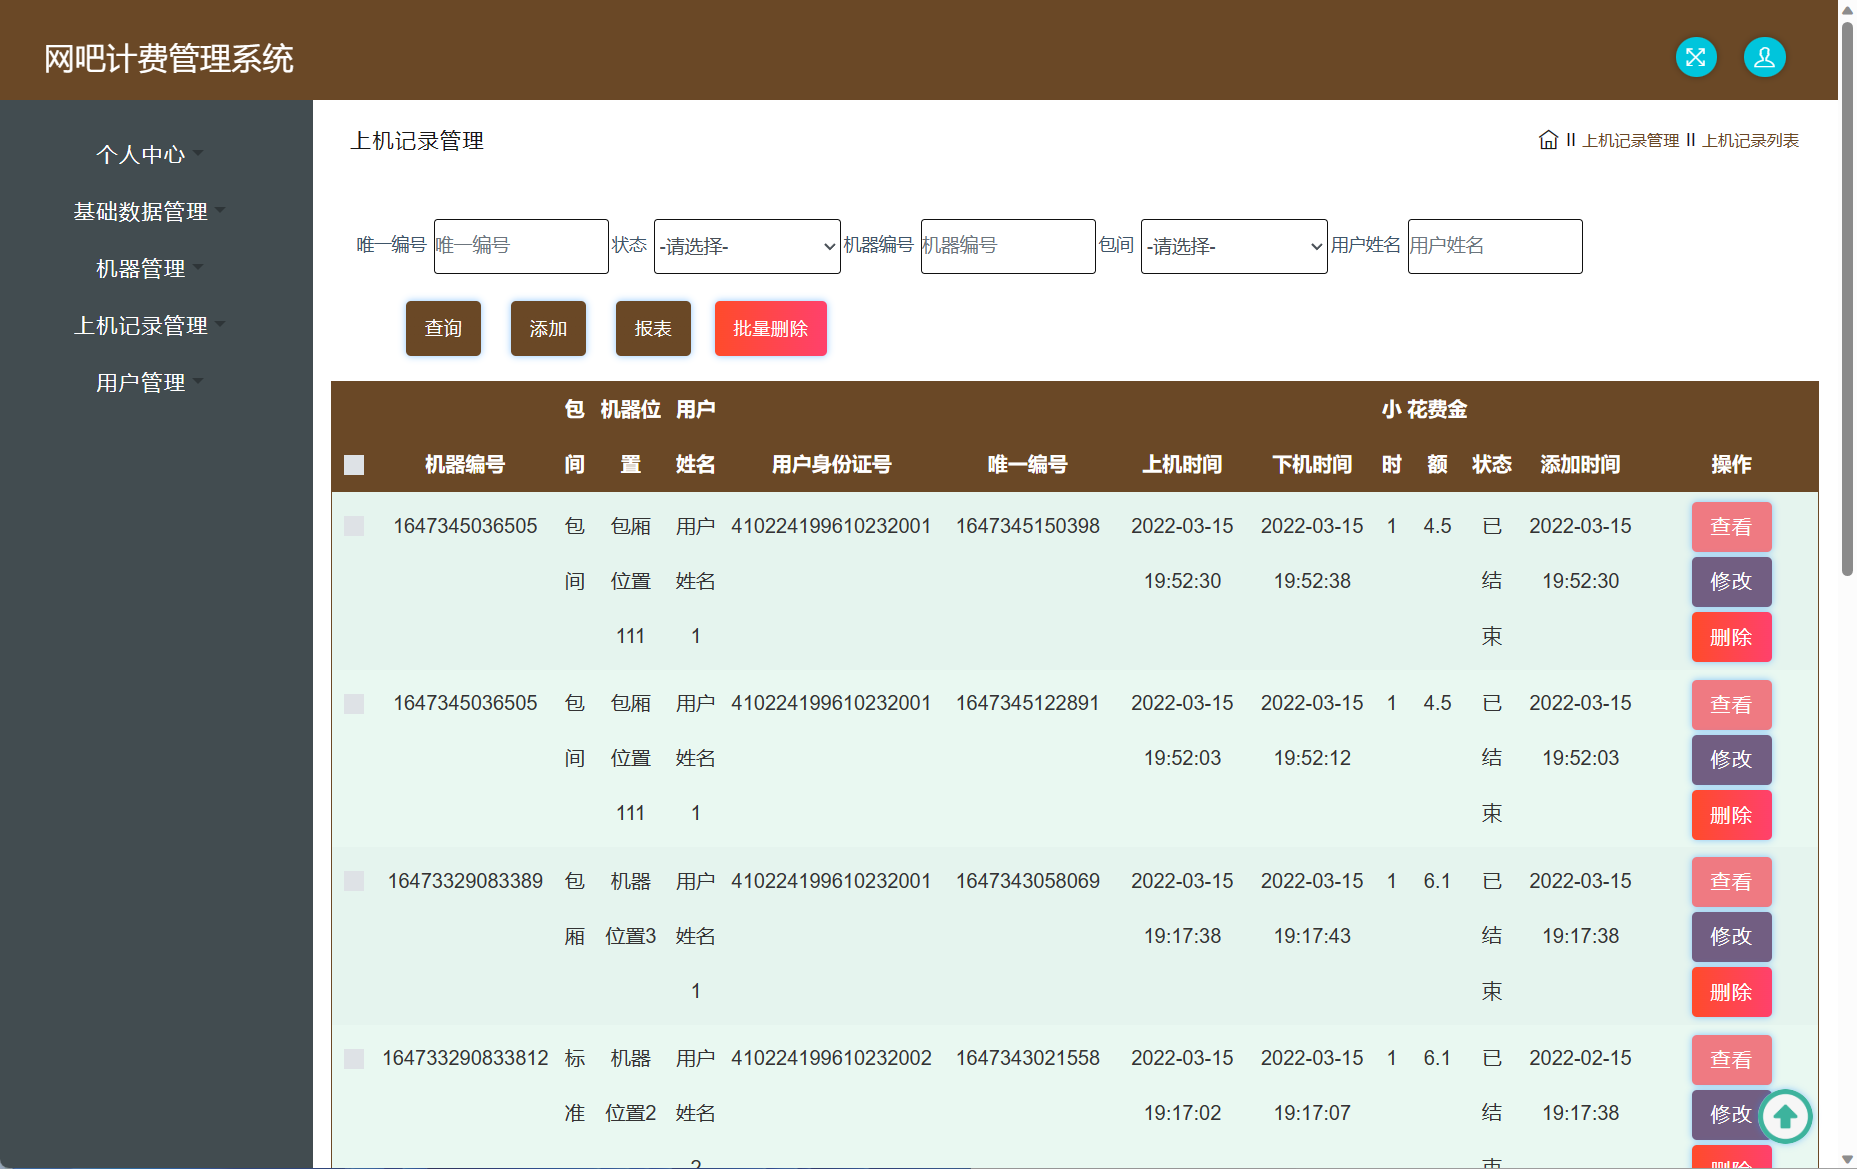Check the select-all checkbox in table header
This screenshot has width=1857, height=1169.
click(x=354, y=464)
